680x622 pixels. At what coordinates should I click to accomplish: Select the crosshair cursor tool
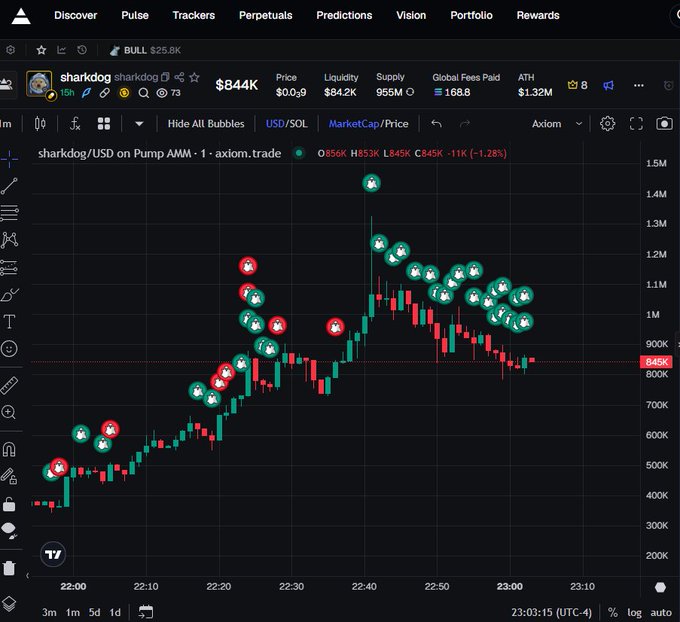pos(9,159)
